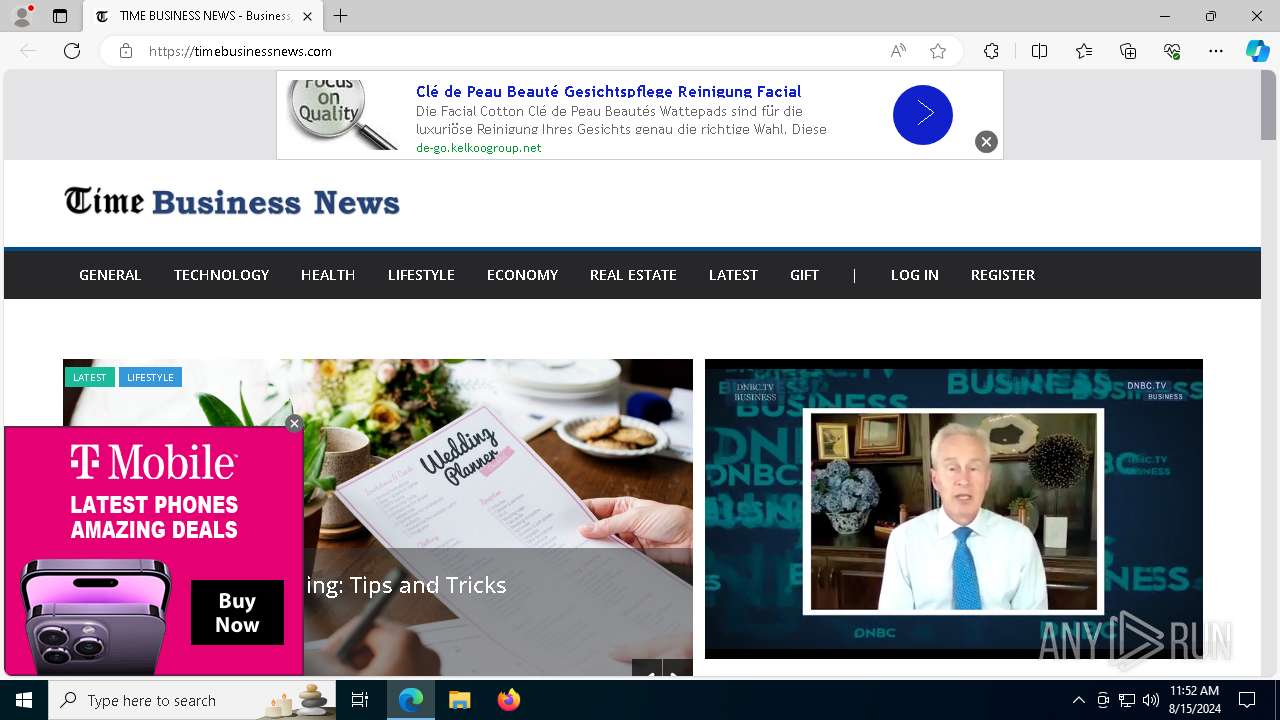
Task: Open the ECONOMY section
Action: [522, 275]
